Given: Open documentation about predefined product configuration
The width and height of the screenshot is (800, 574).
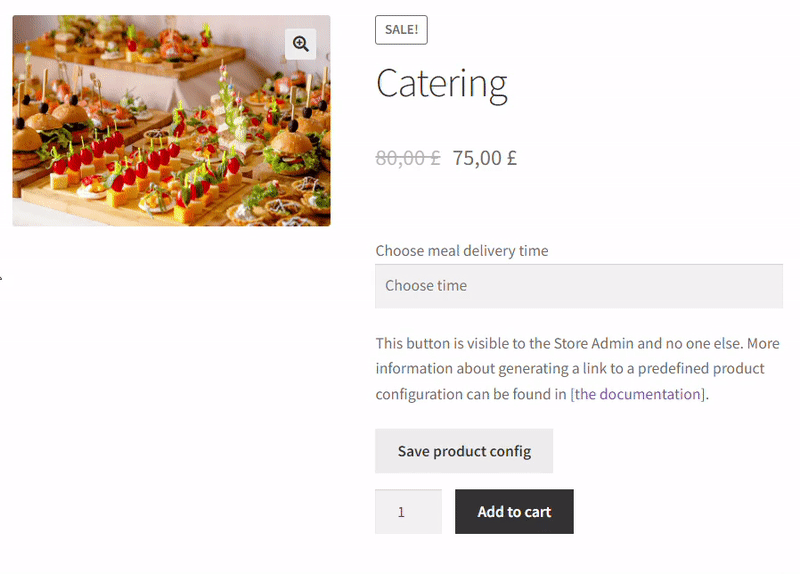Looking at the screenshot, I should 637,394.
